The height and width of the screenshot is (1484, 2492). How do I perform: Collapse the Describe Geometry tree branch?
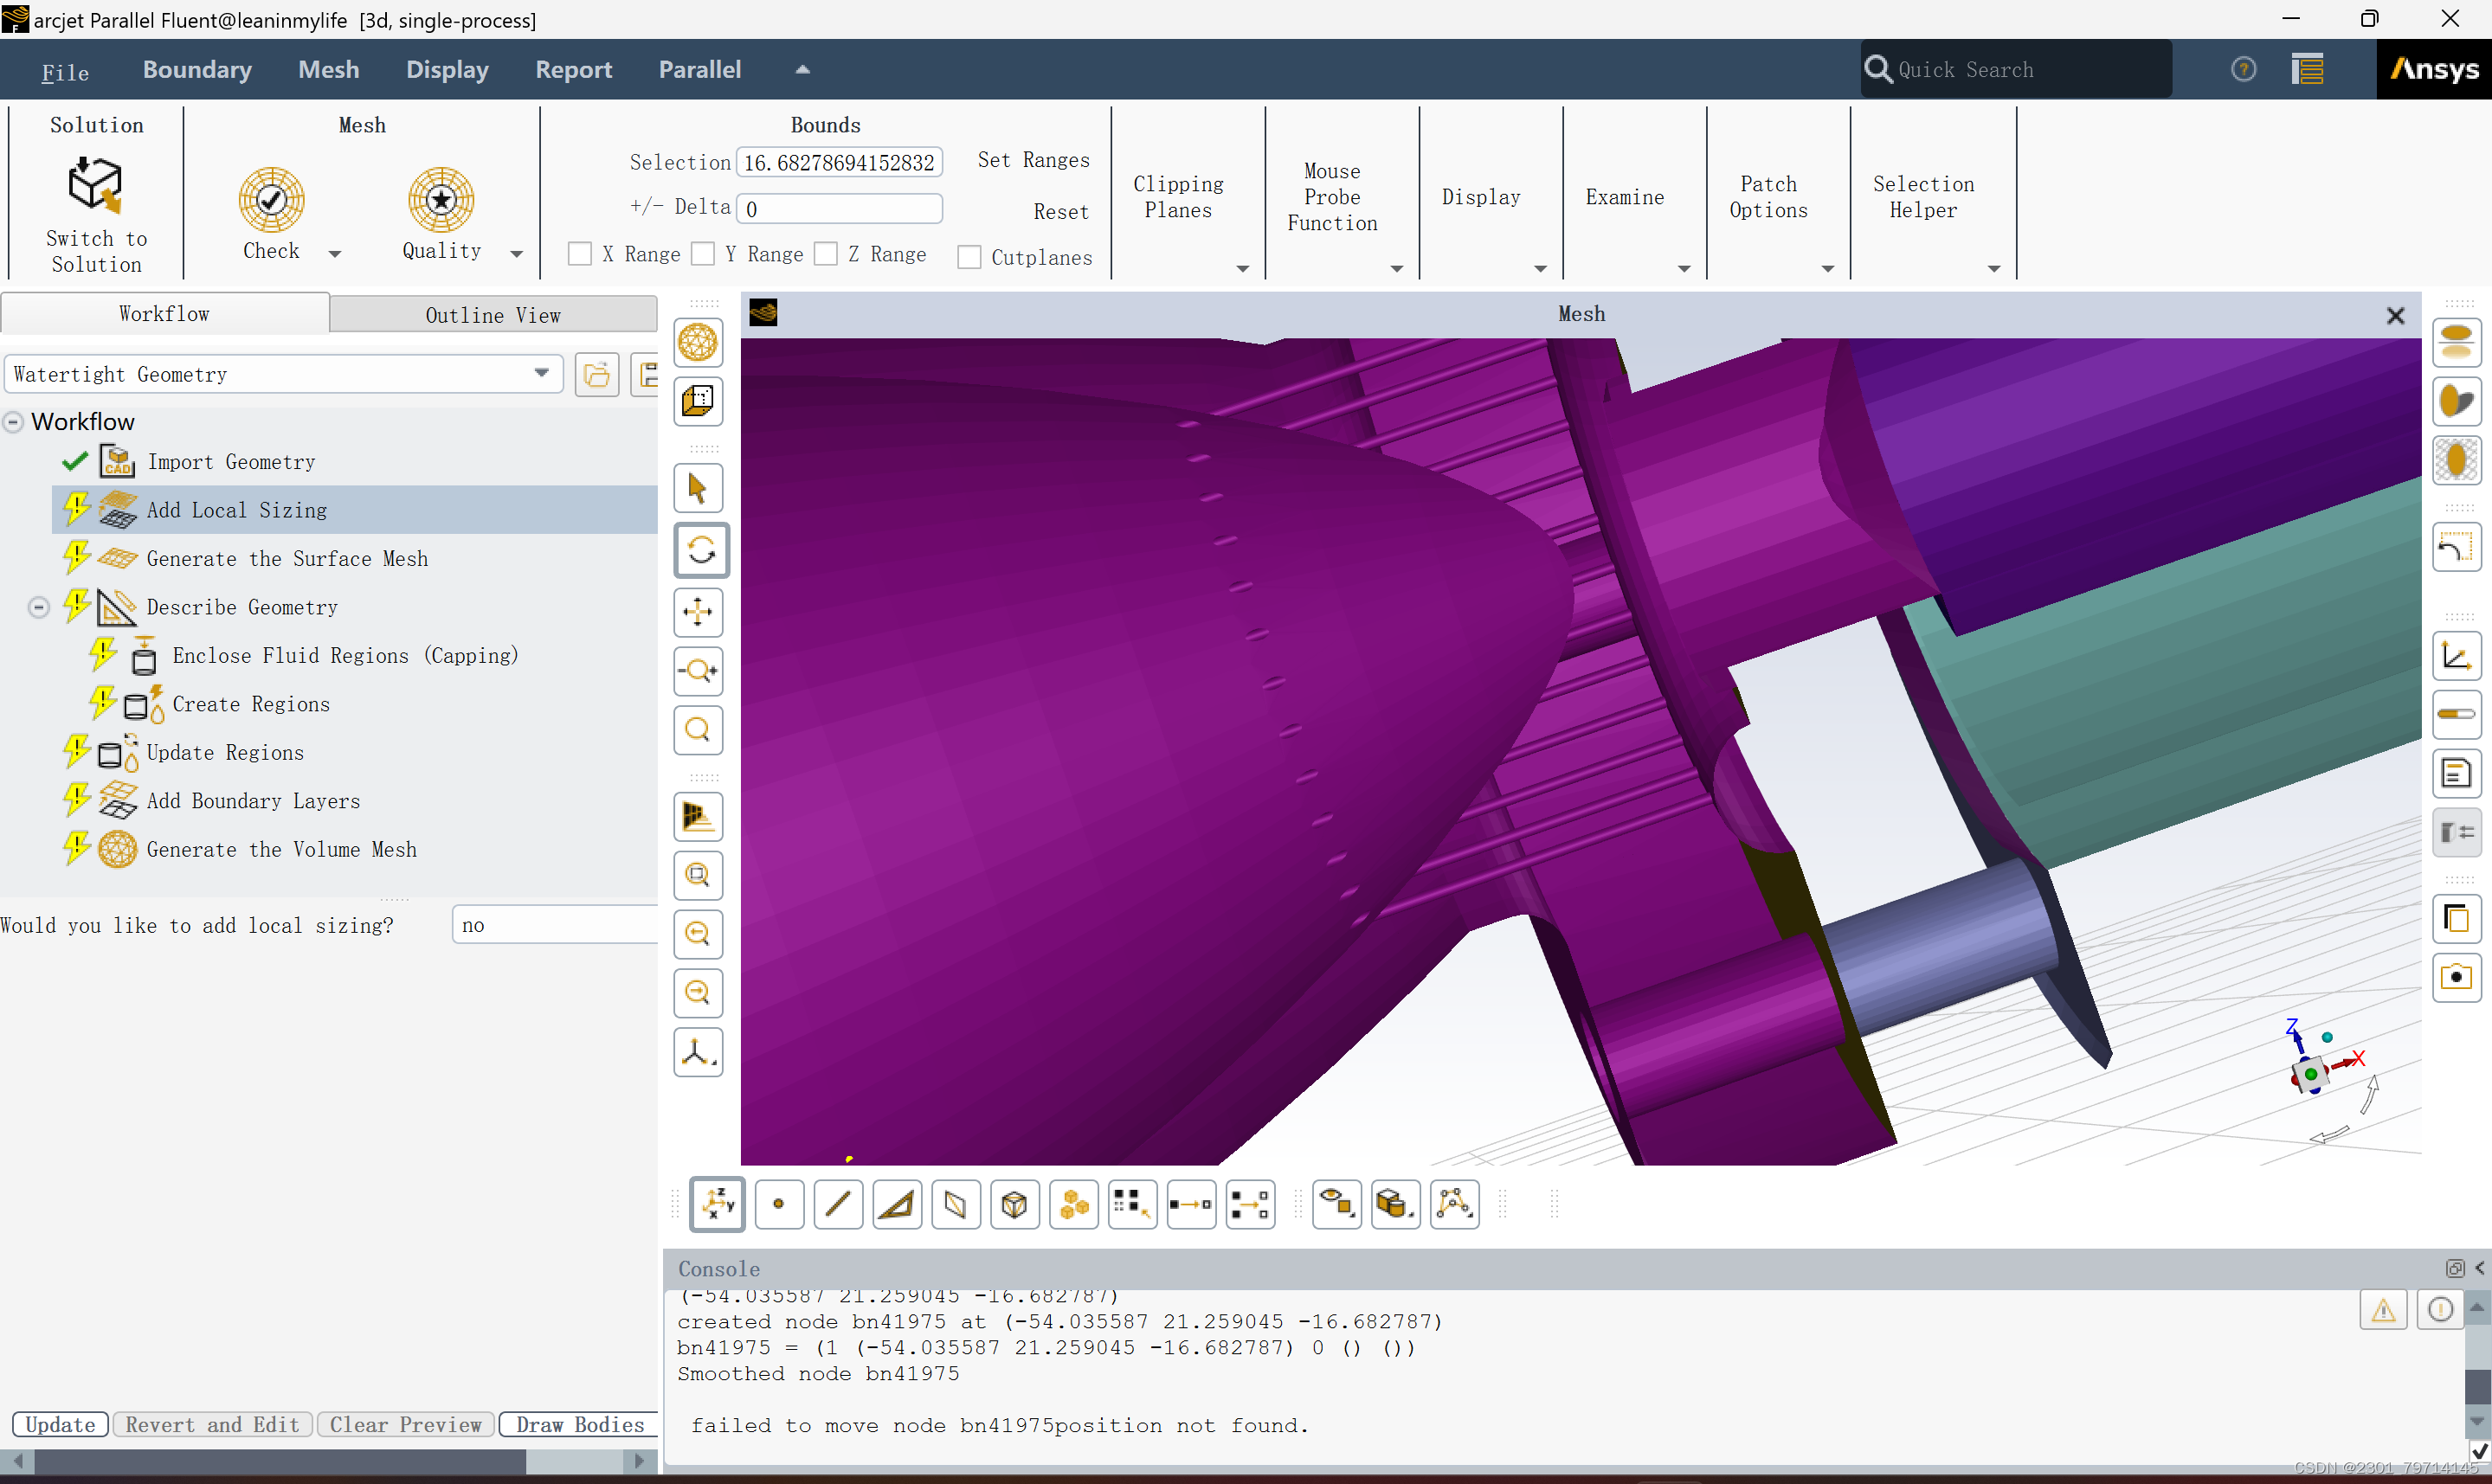click(38, 606)
